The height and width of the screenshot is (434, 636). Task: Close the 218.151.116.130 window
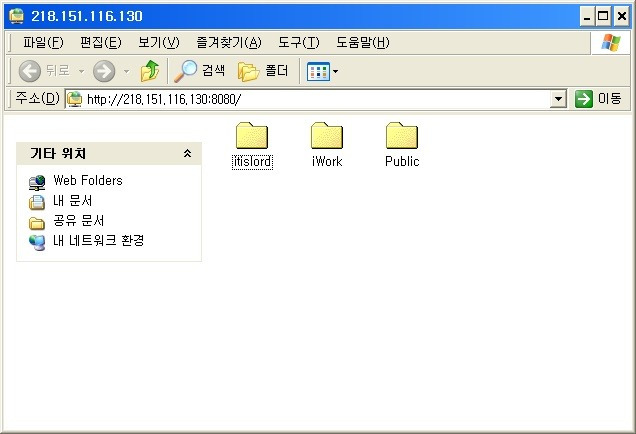[x=621, y=17]
